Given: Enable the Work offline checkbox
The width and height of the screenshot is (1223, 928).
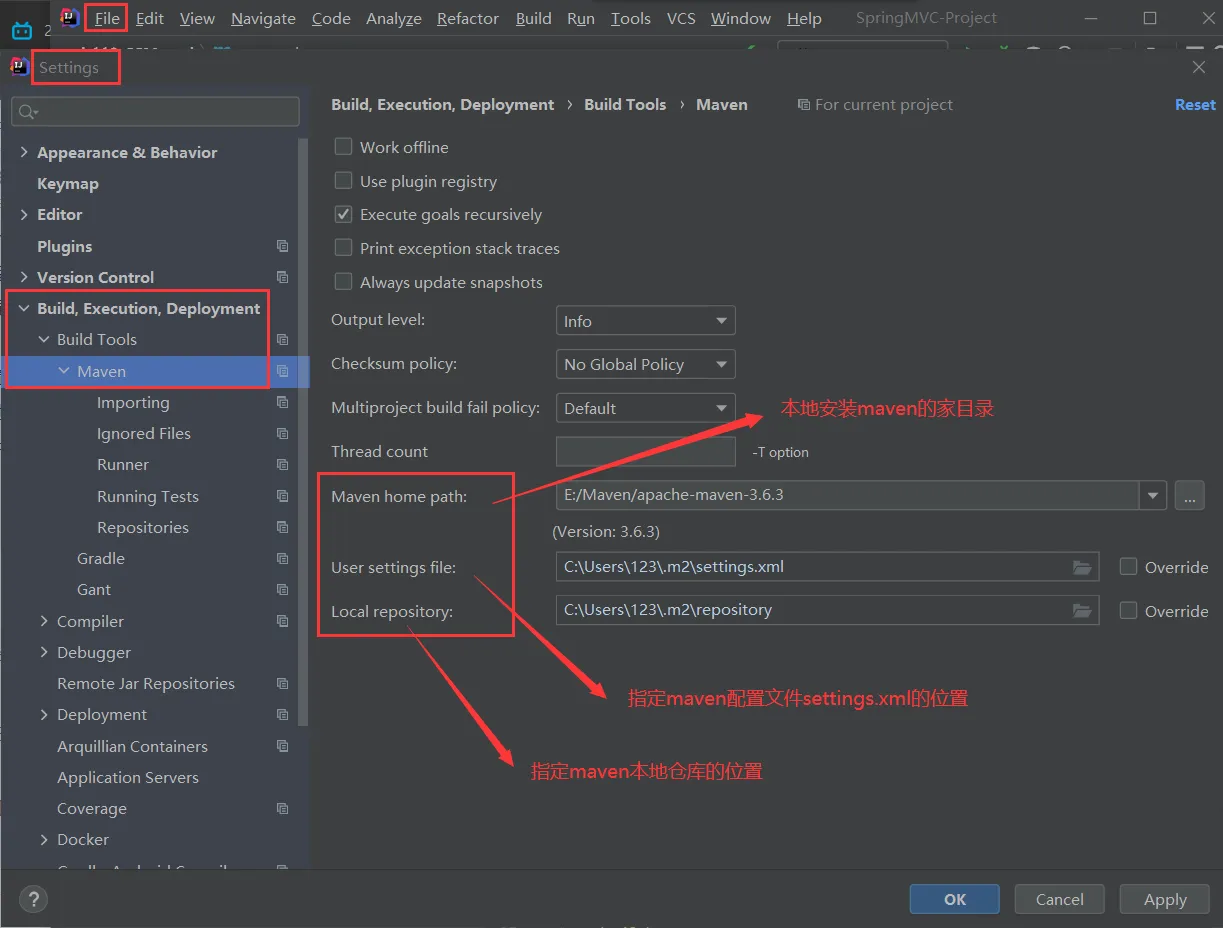Looking at the screenshot, I should (x=344, y=147).
